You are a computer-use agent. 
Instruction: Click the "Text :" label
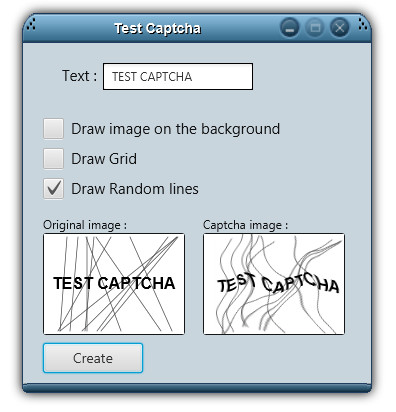click(x=80, y=76)
